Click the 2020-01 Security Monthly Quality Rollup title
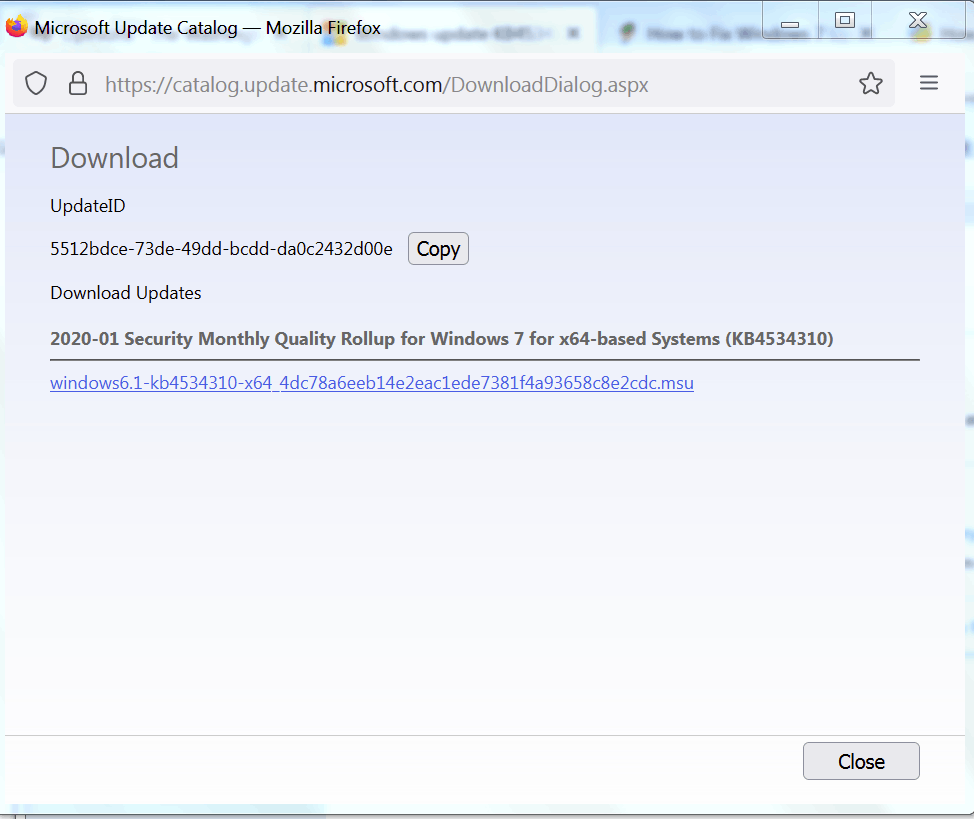The image size is (974, 819). 442,339
